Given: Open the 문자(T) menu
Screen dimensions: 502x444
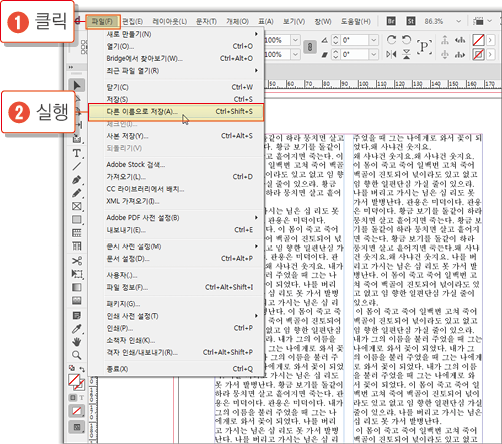Looking at the screenshot, I should coord(206,21).
